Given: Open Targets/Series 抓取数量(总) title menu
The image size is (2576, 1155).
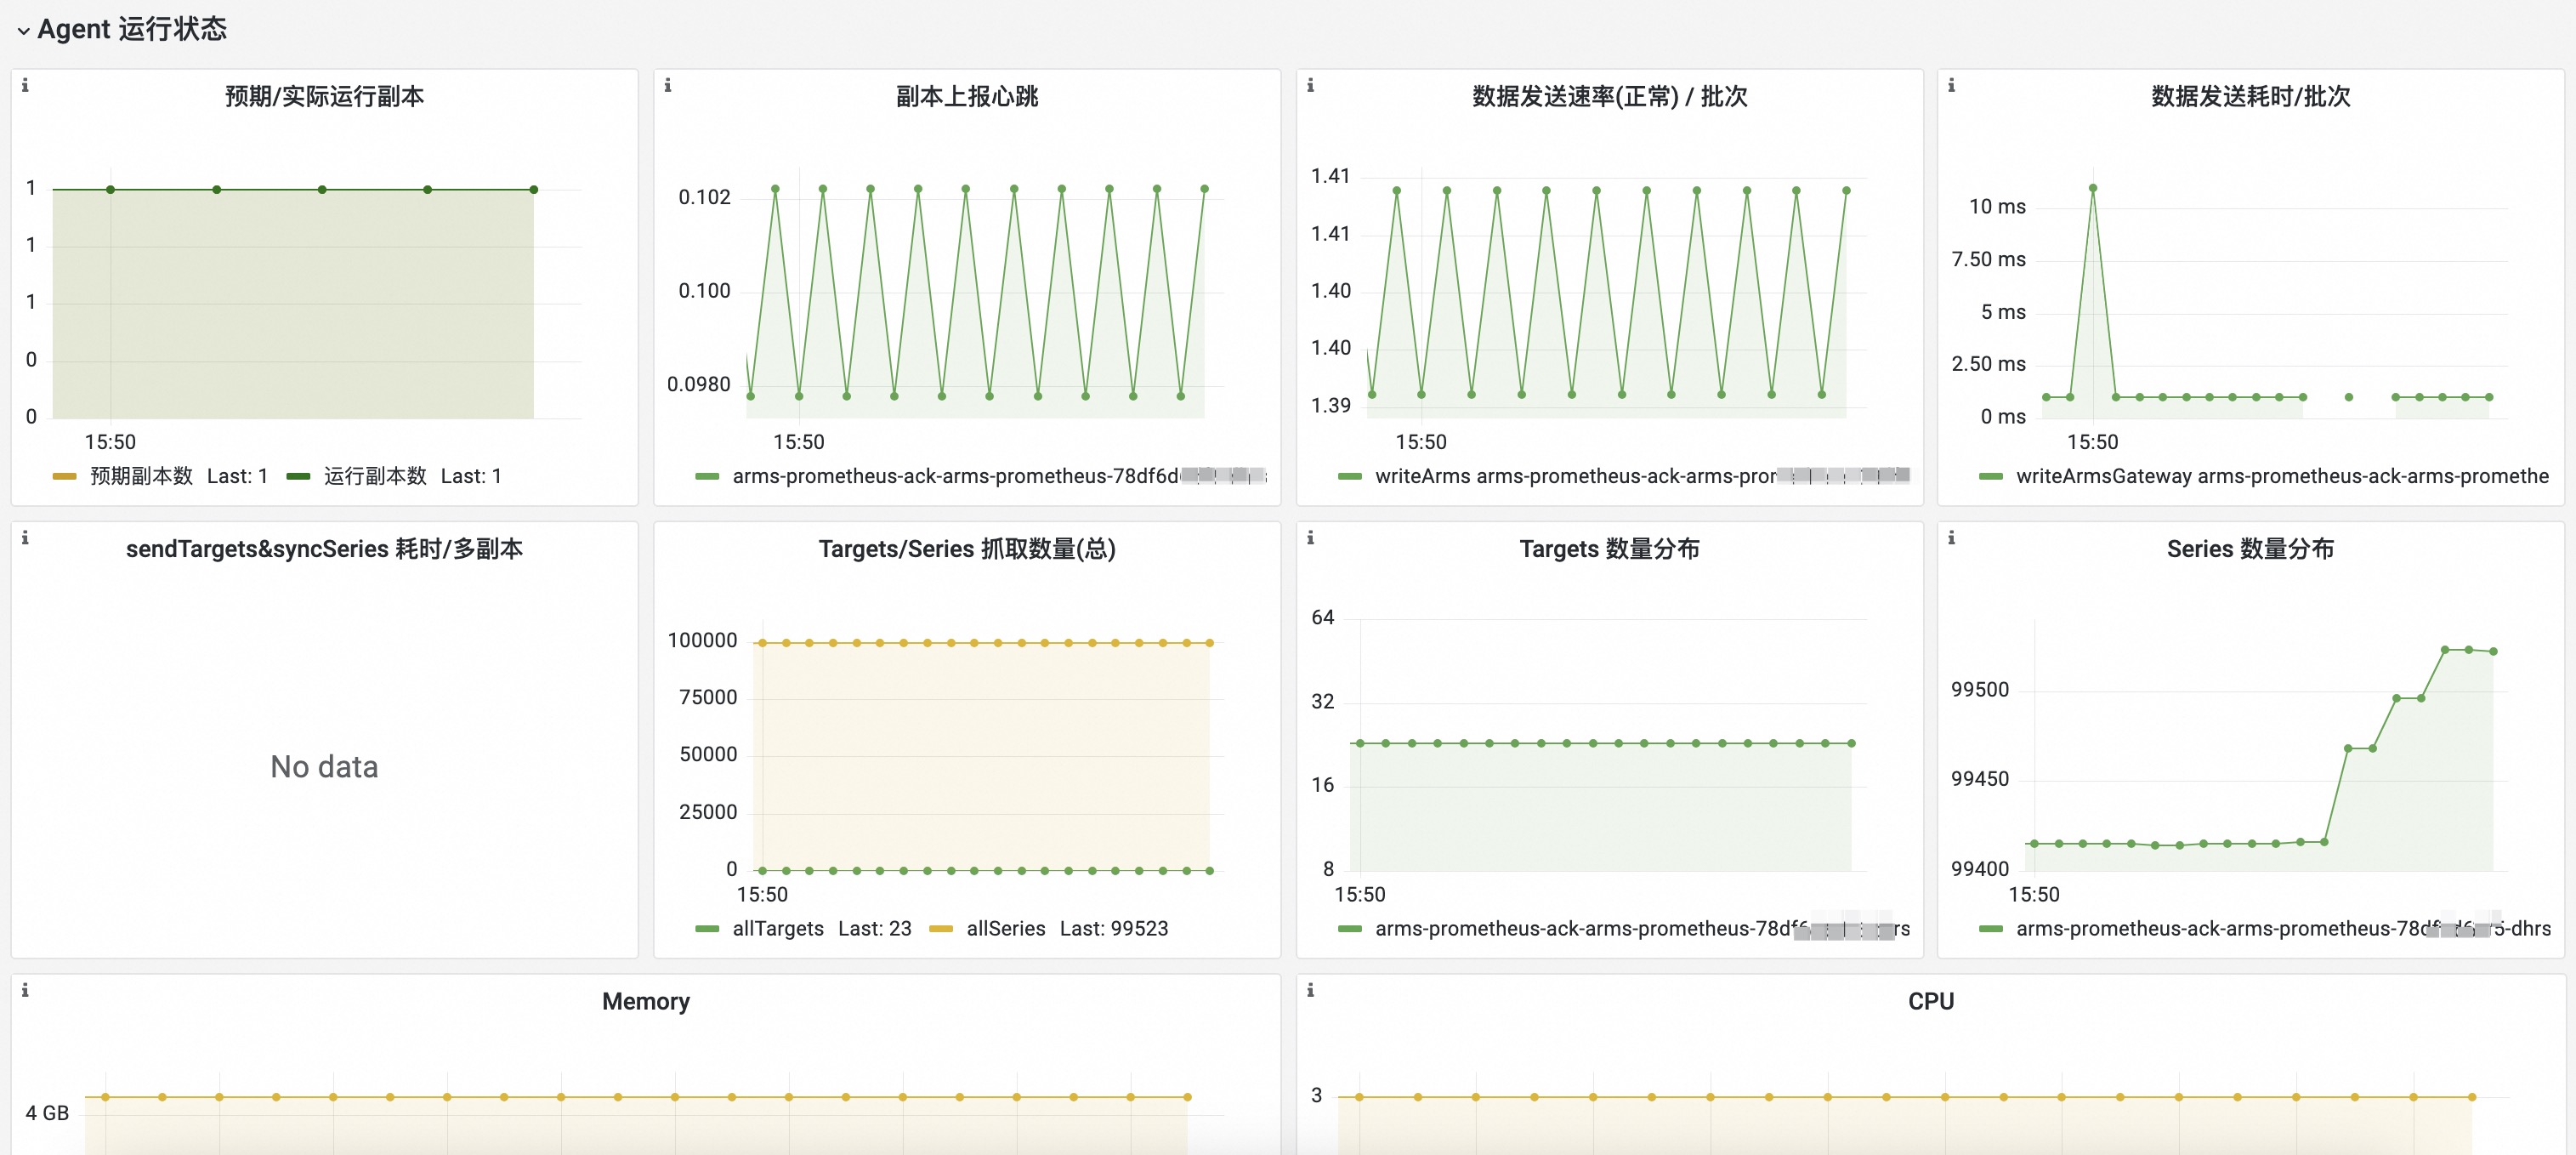Looking at the screenshot, I should (967, 549).
